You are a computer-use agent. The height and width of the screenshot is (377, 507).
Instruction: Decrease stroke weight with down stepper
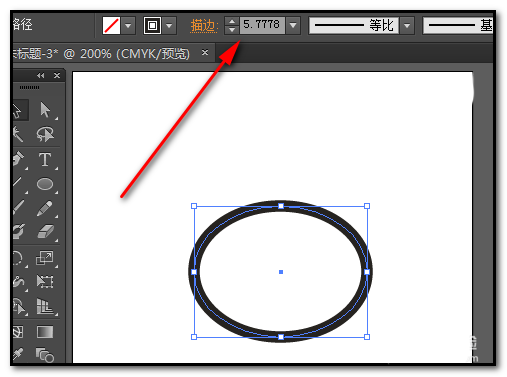pyautogui.click(x=232, y=30)
